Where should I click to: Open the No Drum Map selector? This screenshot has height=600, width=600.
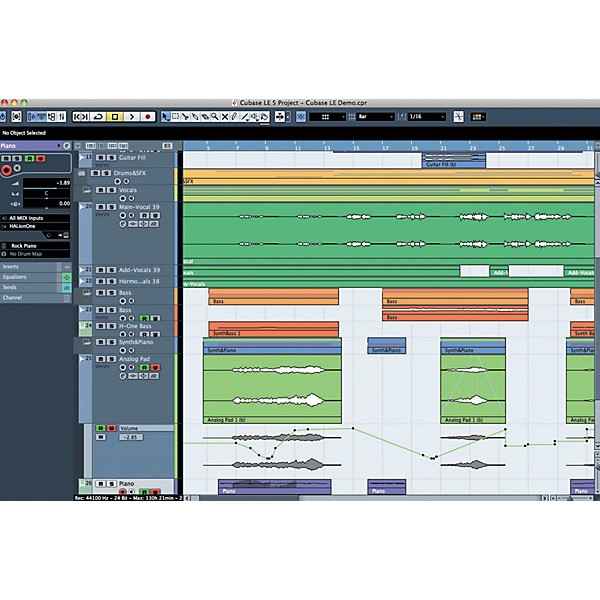(x=36, y=254)
